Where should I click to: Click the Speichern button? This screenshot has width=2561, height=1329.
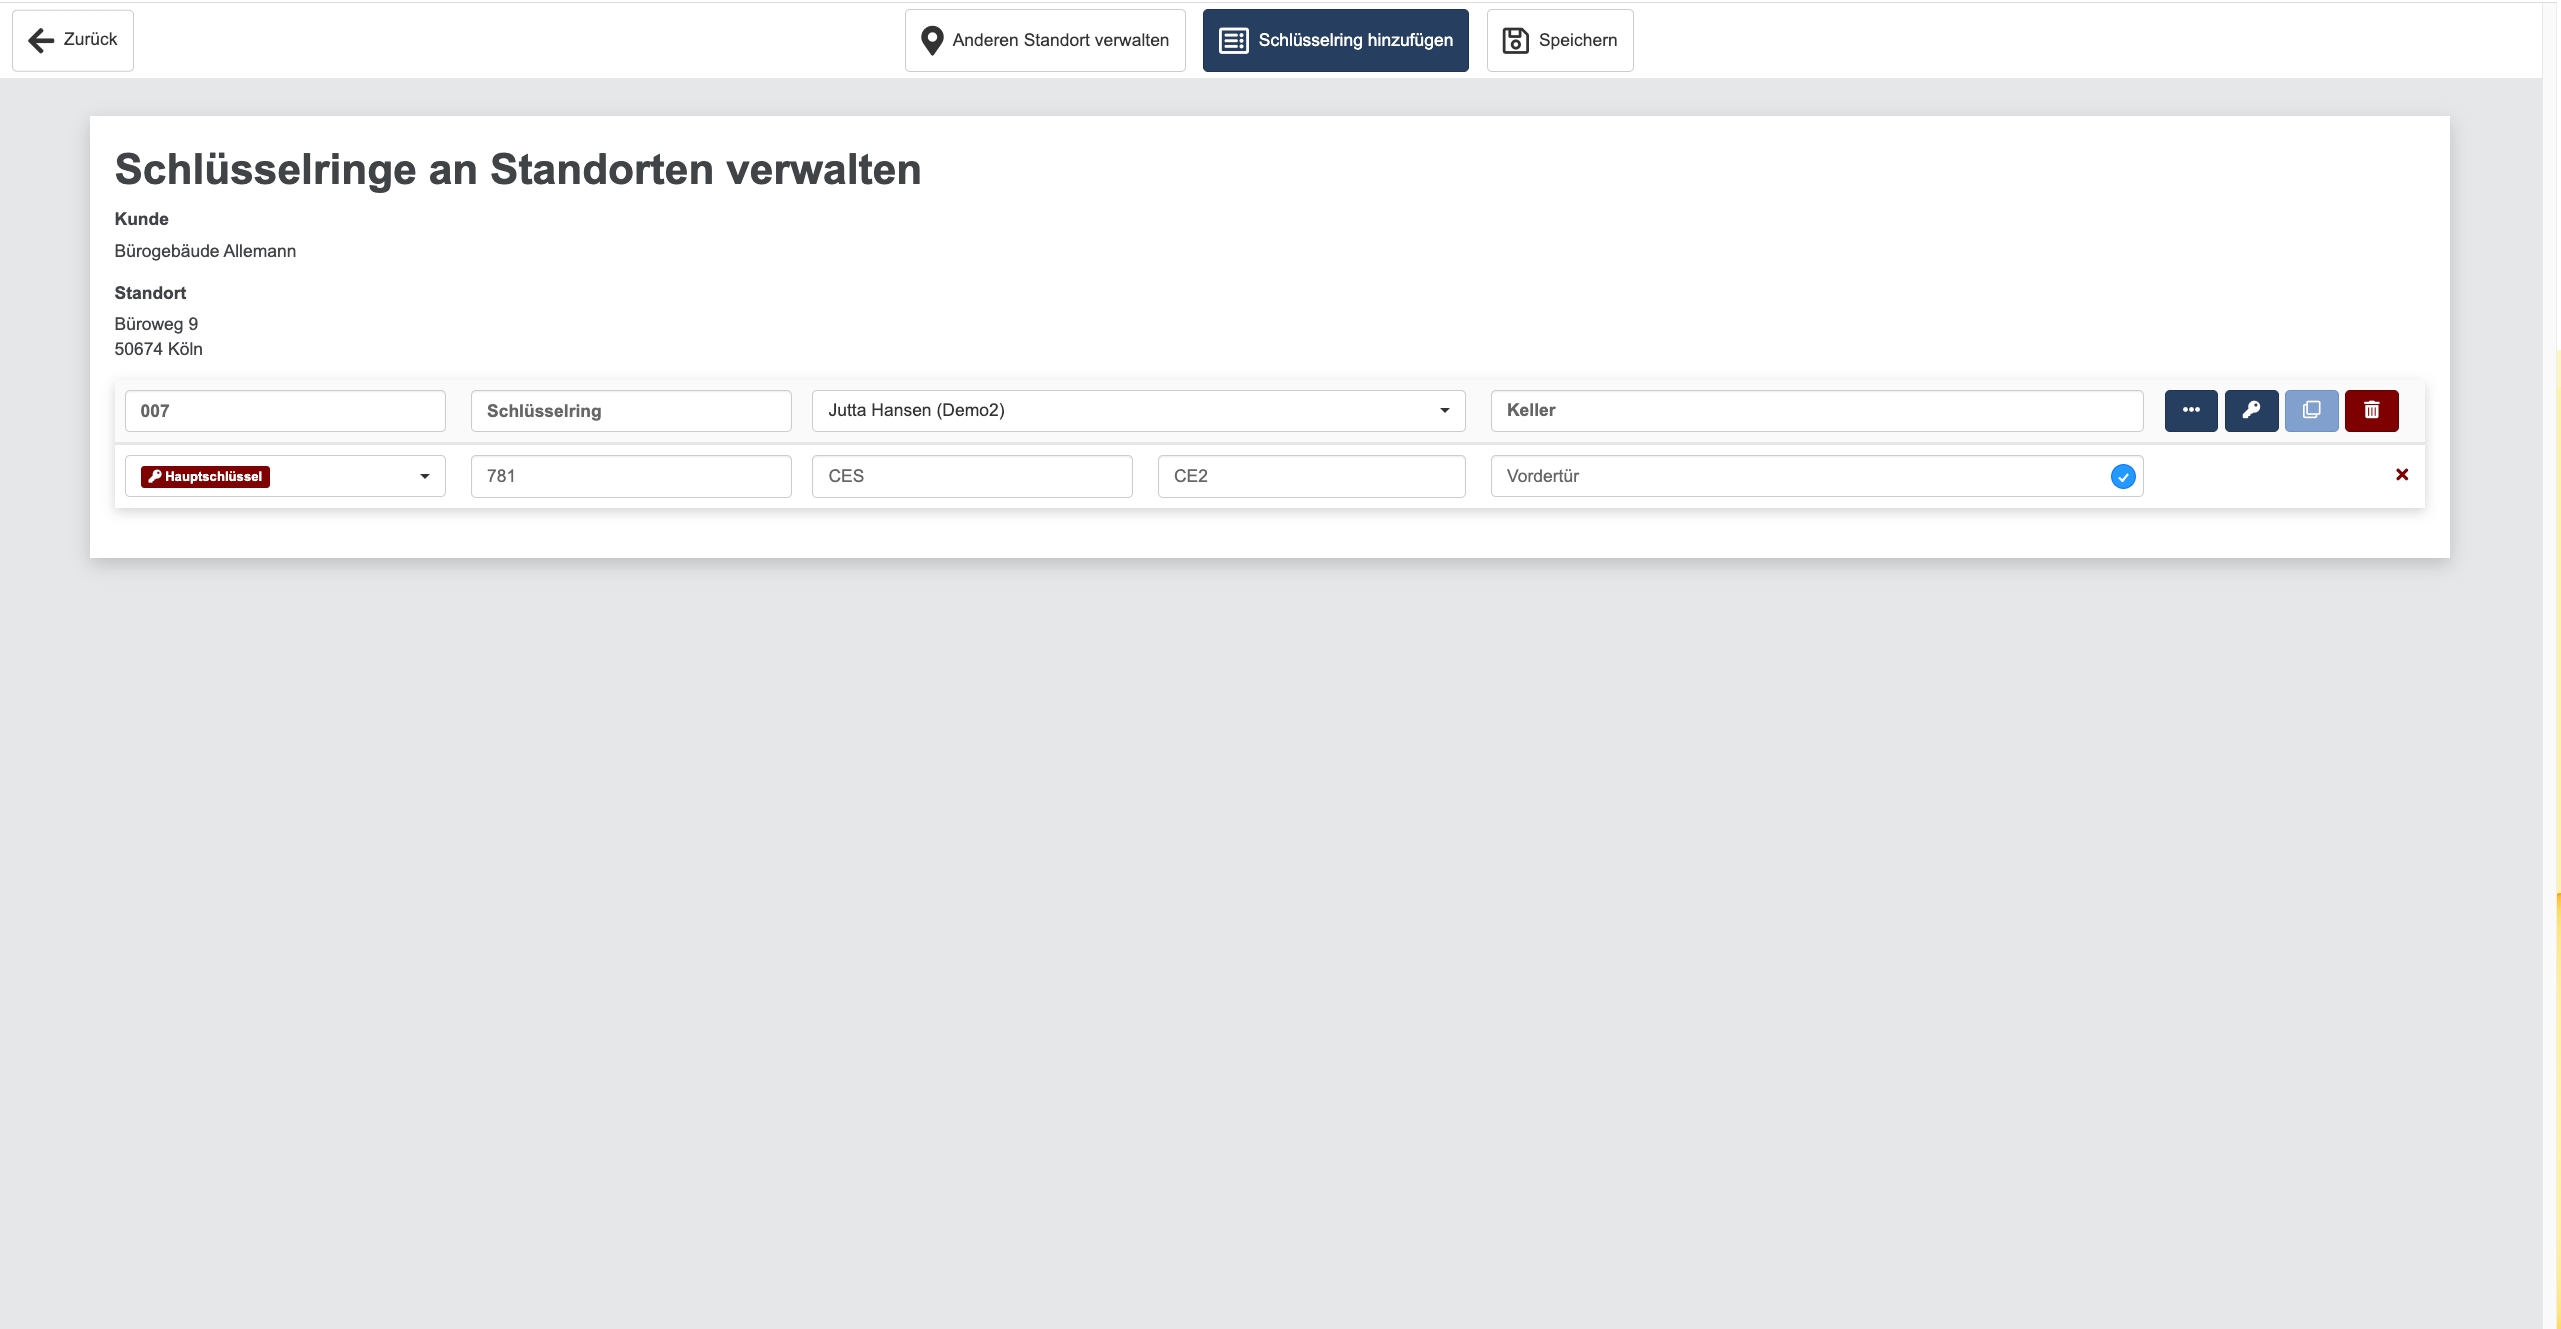point(1559,40)
